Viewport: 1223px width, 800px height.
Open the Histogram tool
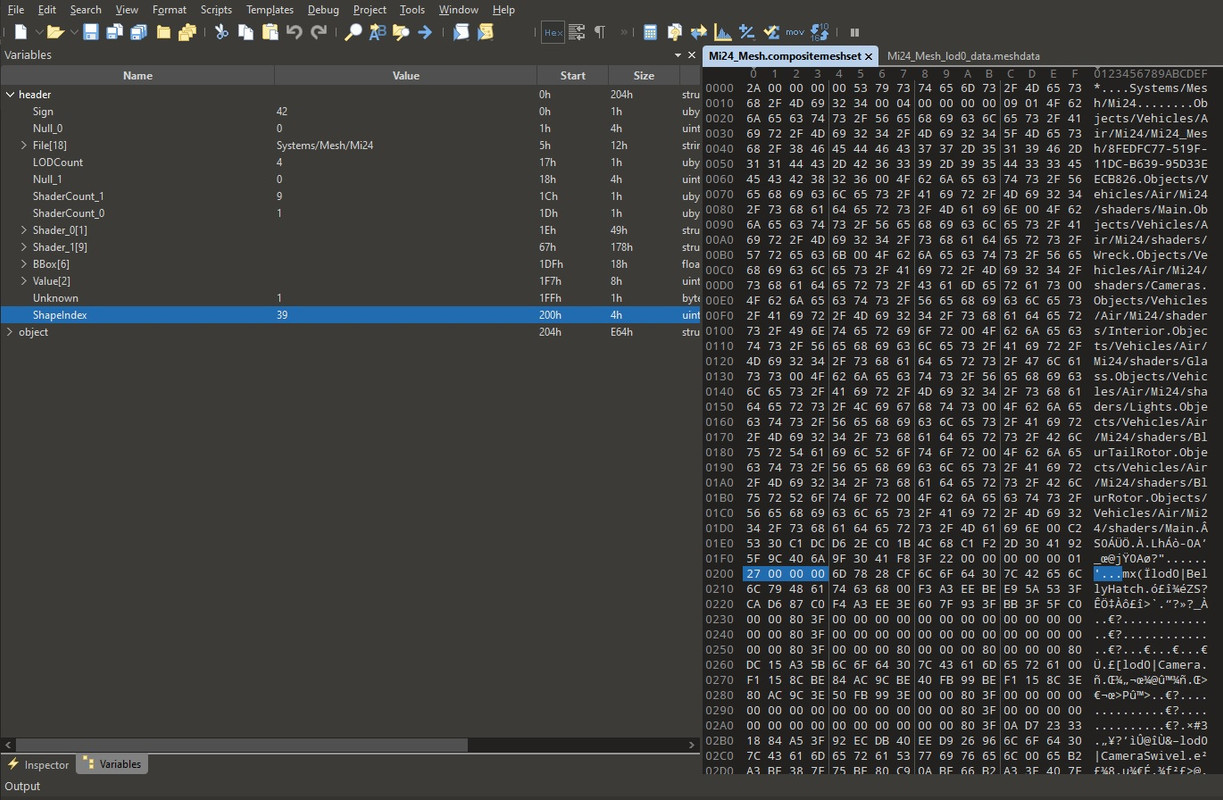coord(723,32)
